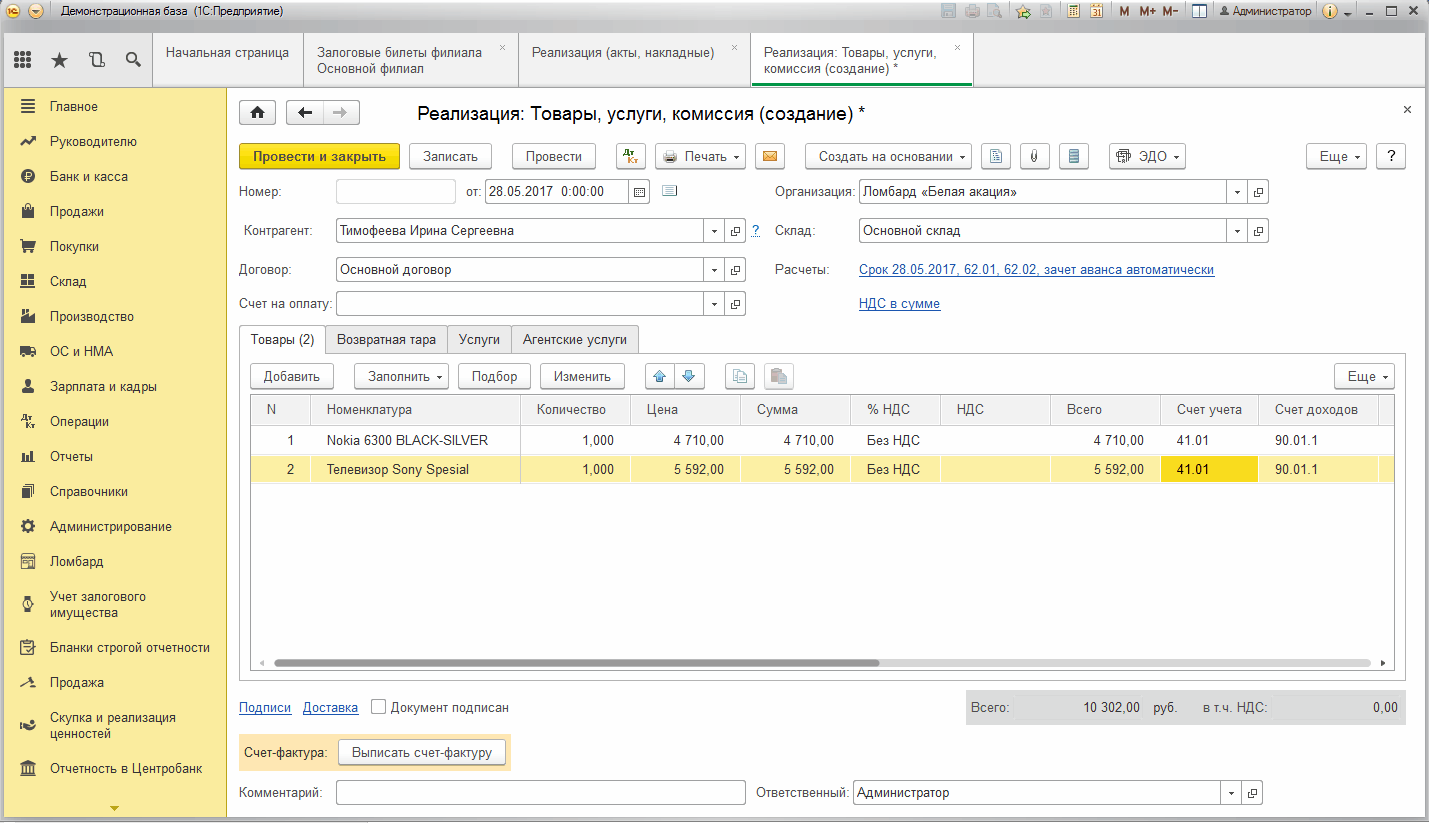Click the M+ memory add button
The height and width of the screenshot is (823, 1429).
[1147, 11]
